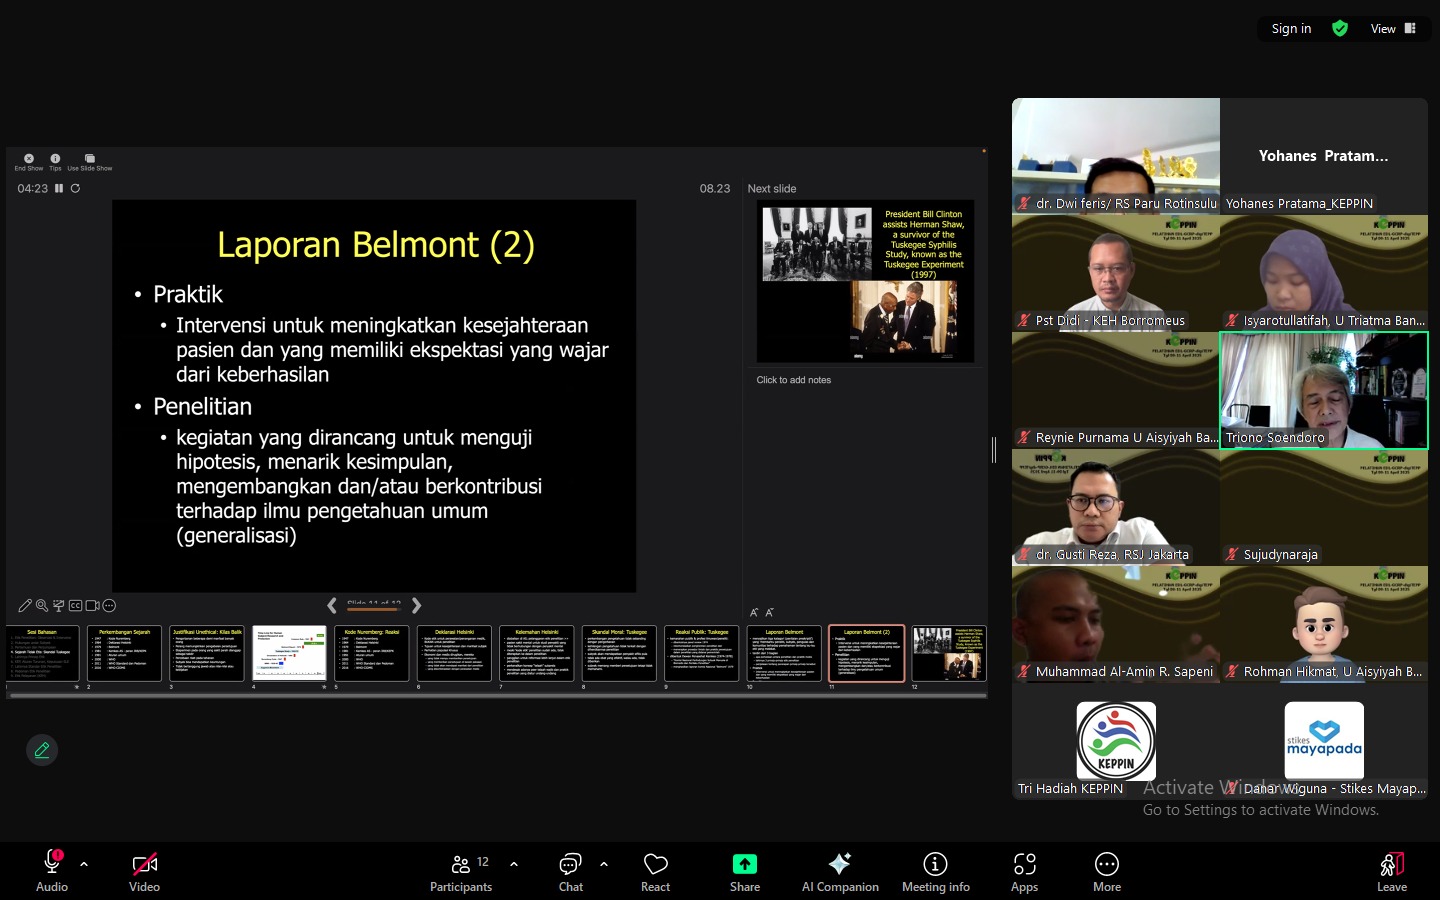Open the Apps menu

click(x=1025, y=870)
